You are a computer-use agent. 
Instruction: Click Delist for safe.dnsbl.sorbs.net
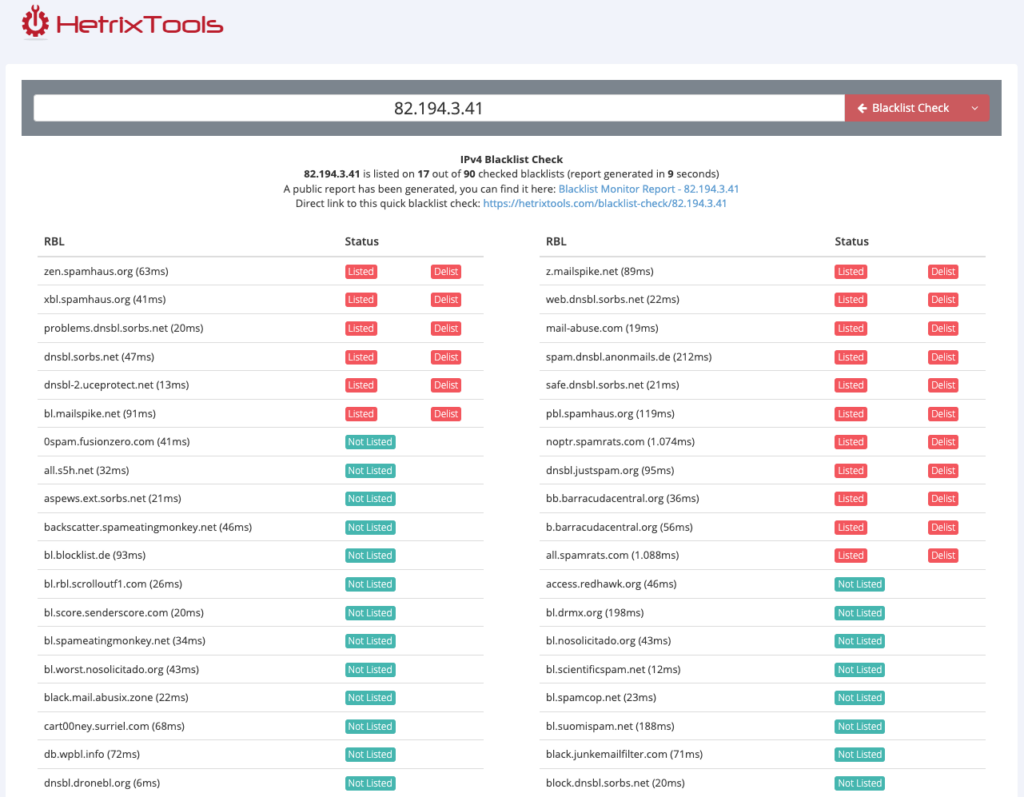(x=943, y=385)
